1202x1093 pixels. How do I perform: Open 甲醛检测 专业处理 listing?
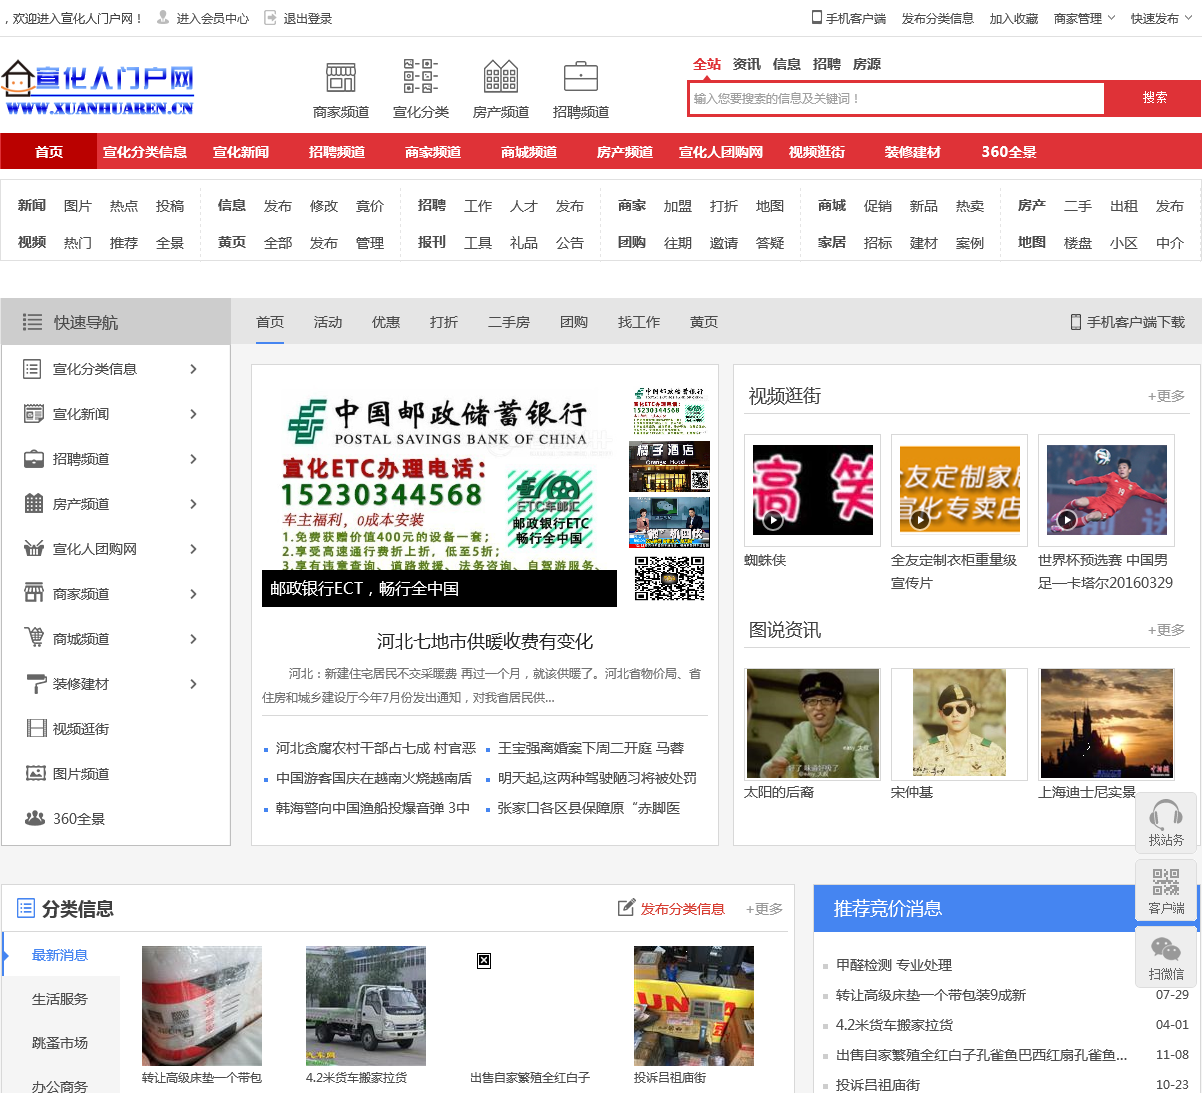point(894,965)
